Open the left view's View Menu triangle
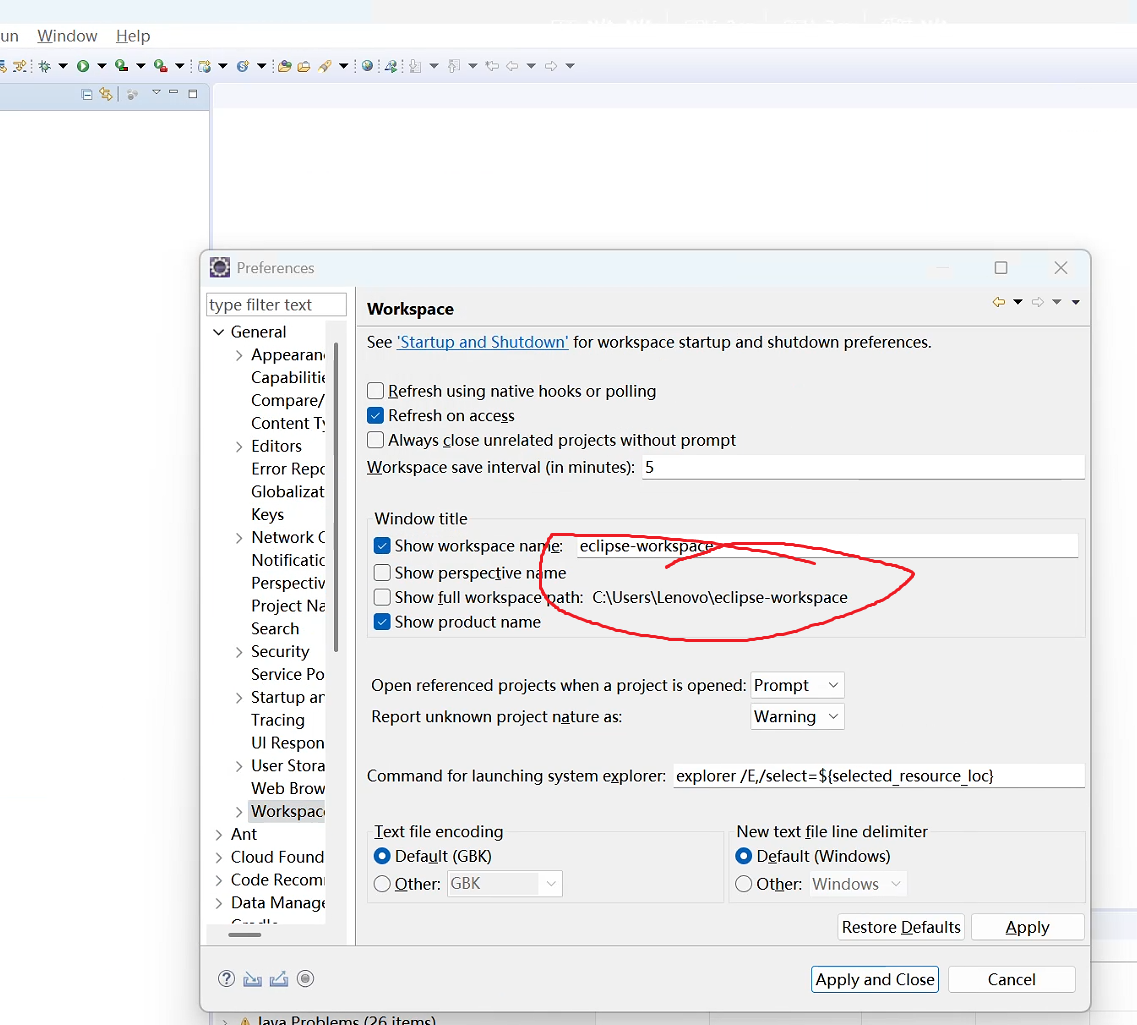 (156, 92)
